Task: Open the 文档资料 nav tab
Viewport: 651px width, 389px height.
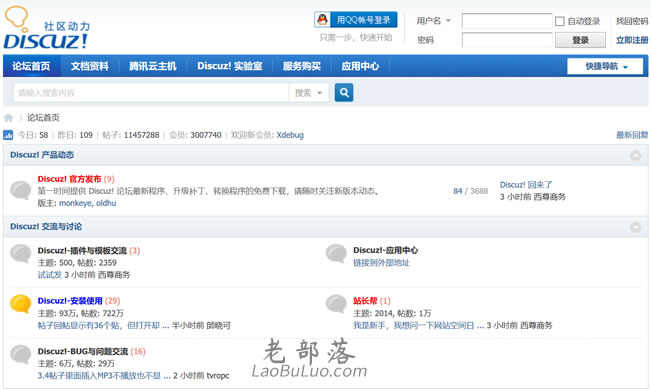Action: tap(90, 66)
